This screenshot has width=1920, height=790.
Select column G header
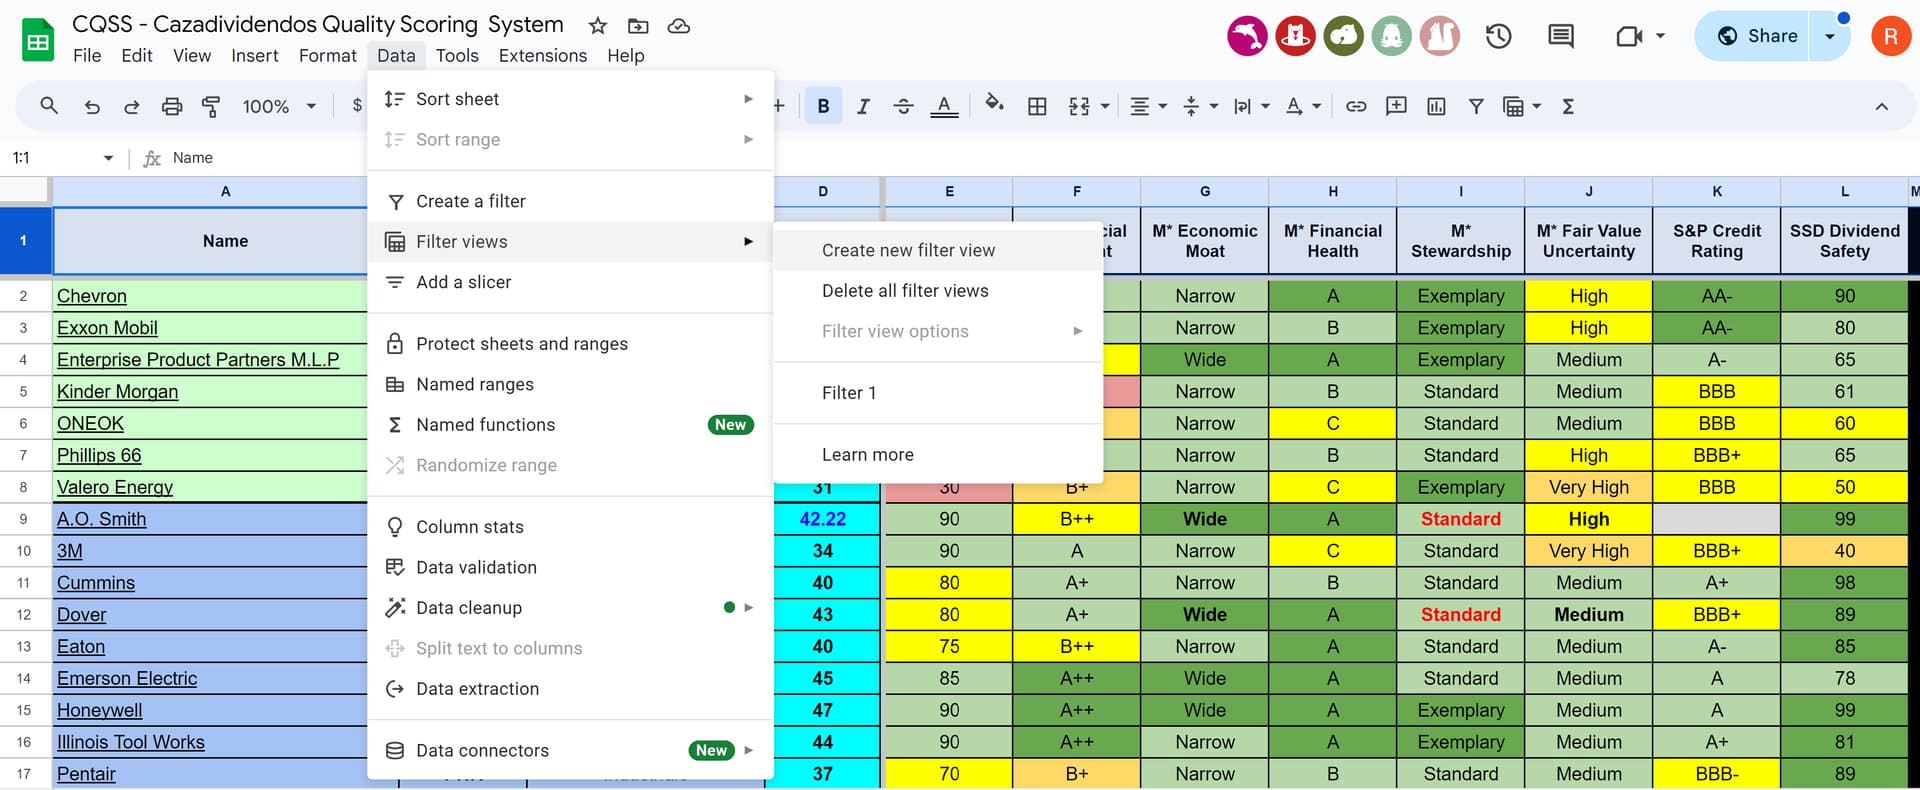(1205, 191)
